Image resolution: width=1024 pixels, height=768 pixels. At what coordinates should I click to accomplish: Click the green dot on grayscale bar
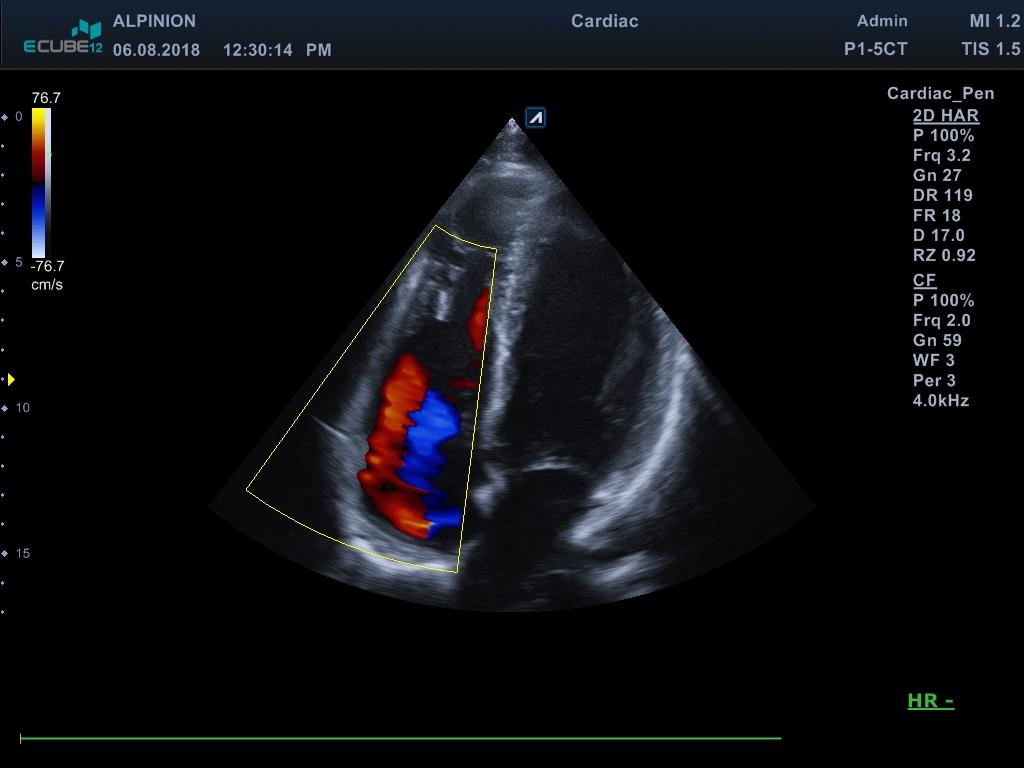click(50, 155)
